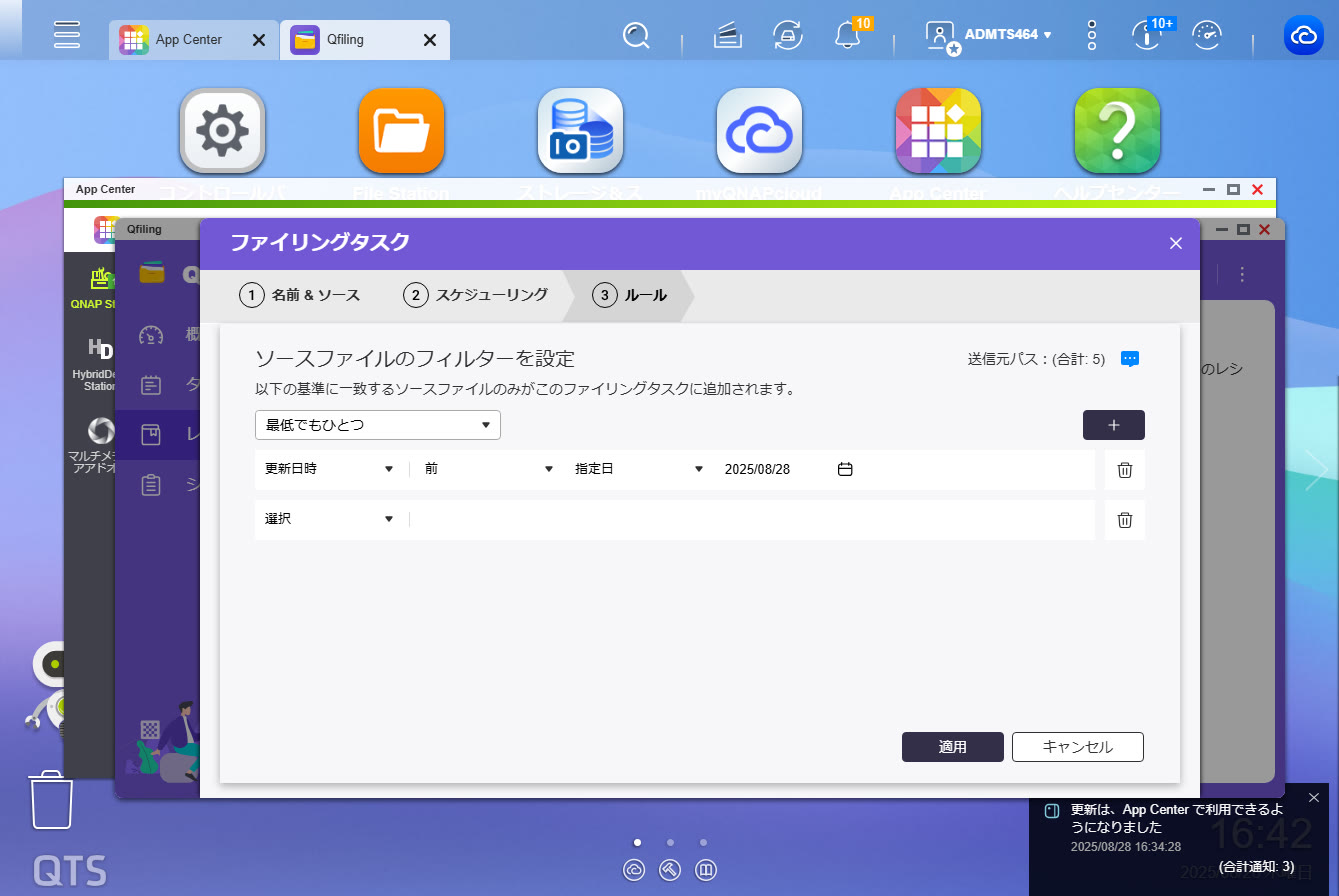Click the 適用 button

[x=952, y=747]
